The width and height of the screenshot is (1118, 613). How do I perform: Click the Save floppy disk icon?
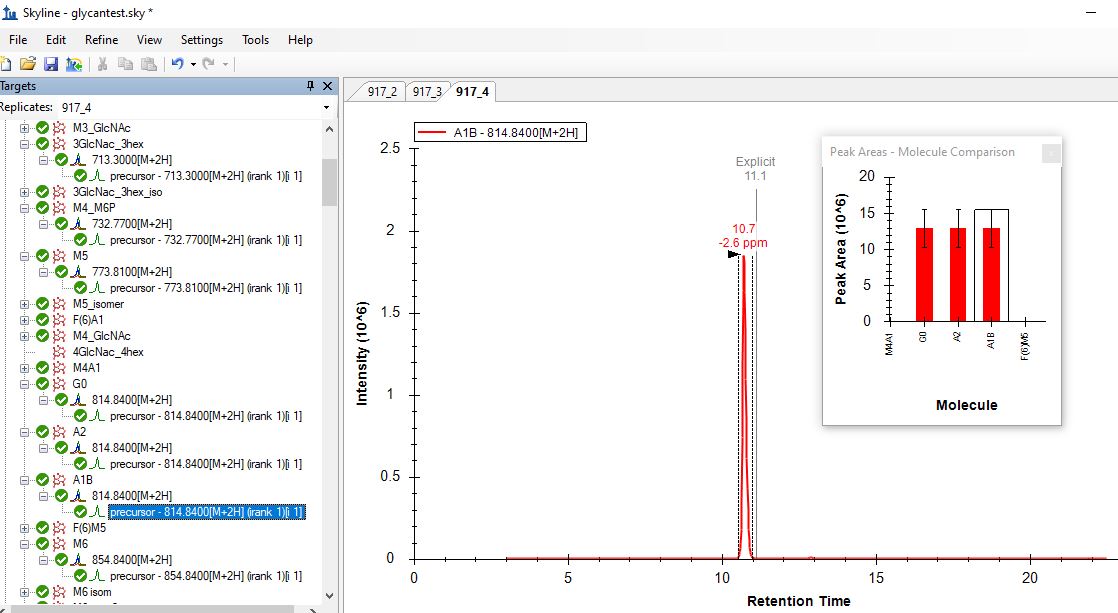pos(51,64)
